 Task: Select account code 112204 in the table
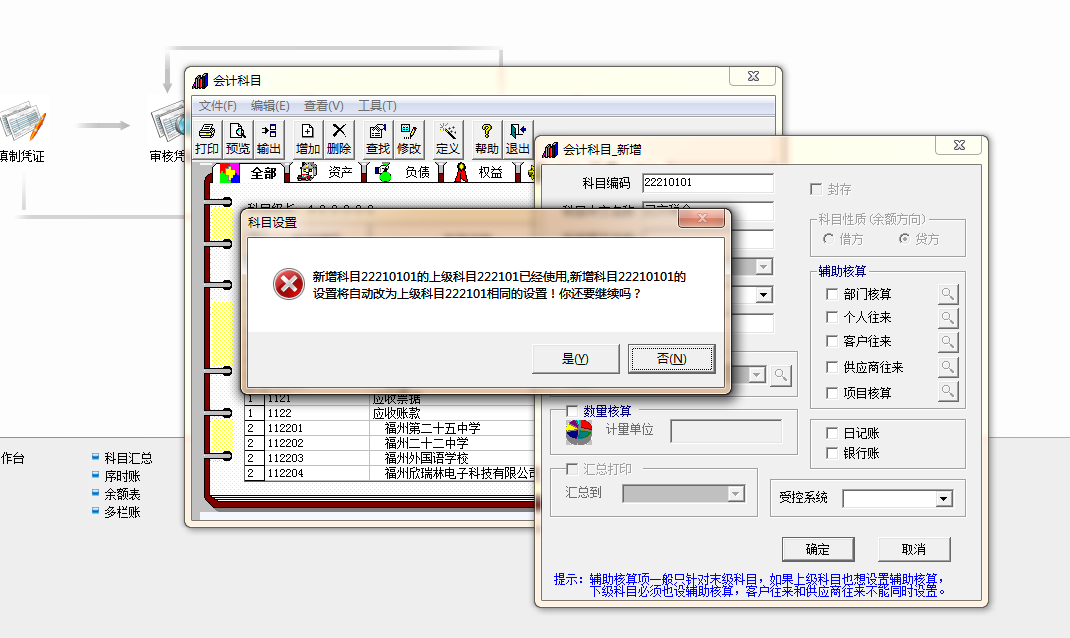(x=285, y=473)
